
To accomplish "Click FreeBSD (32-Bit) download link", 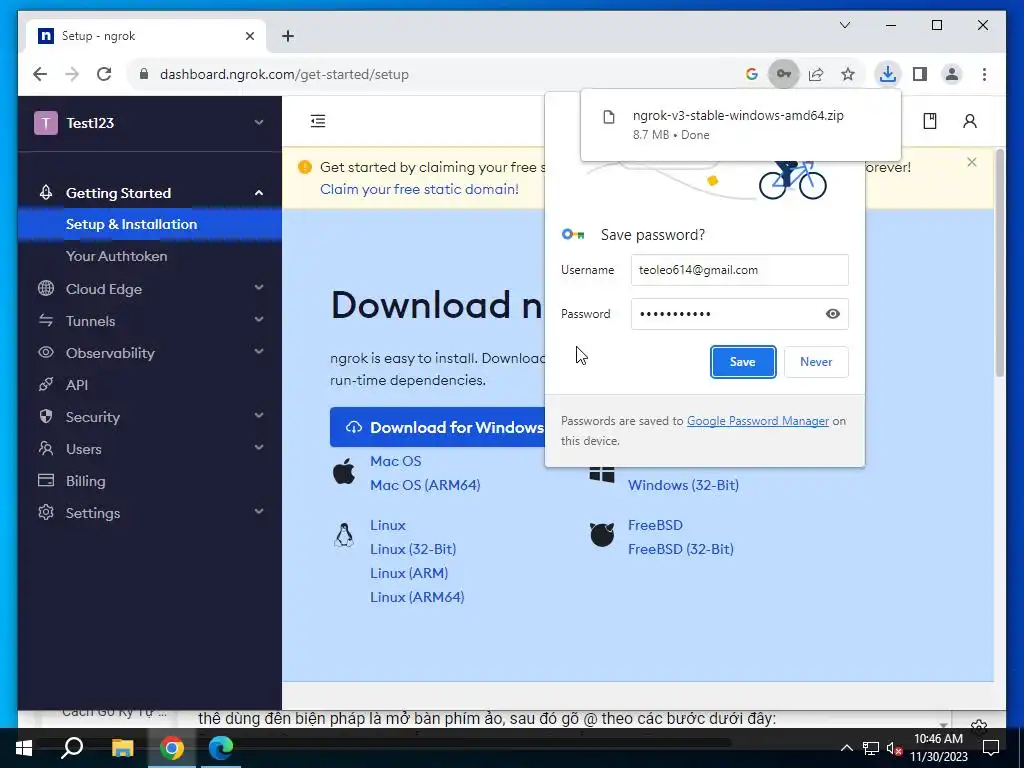I will (680, 549).
